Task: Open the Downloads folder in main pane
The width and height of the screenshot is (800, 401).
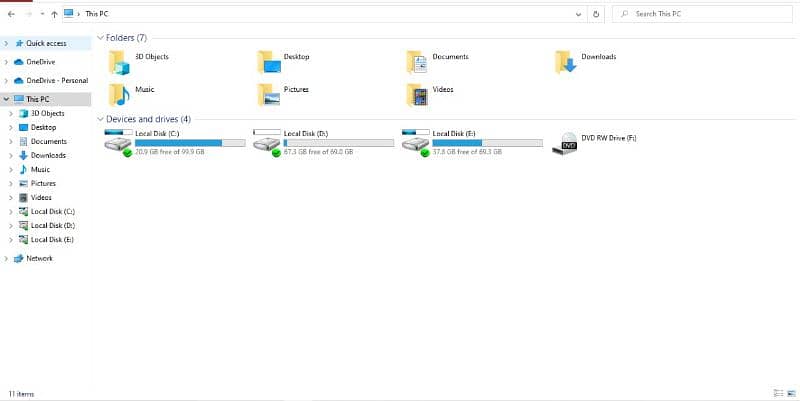Action: point(566,62)
